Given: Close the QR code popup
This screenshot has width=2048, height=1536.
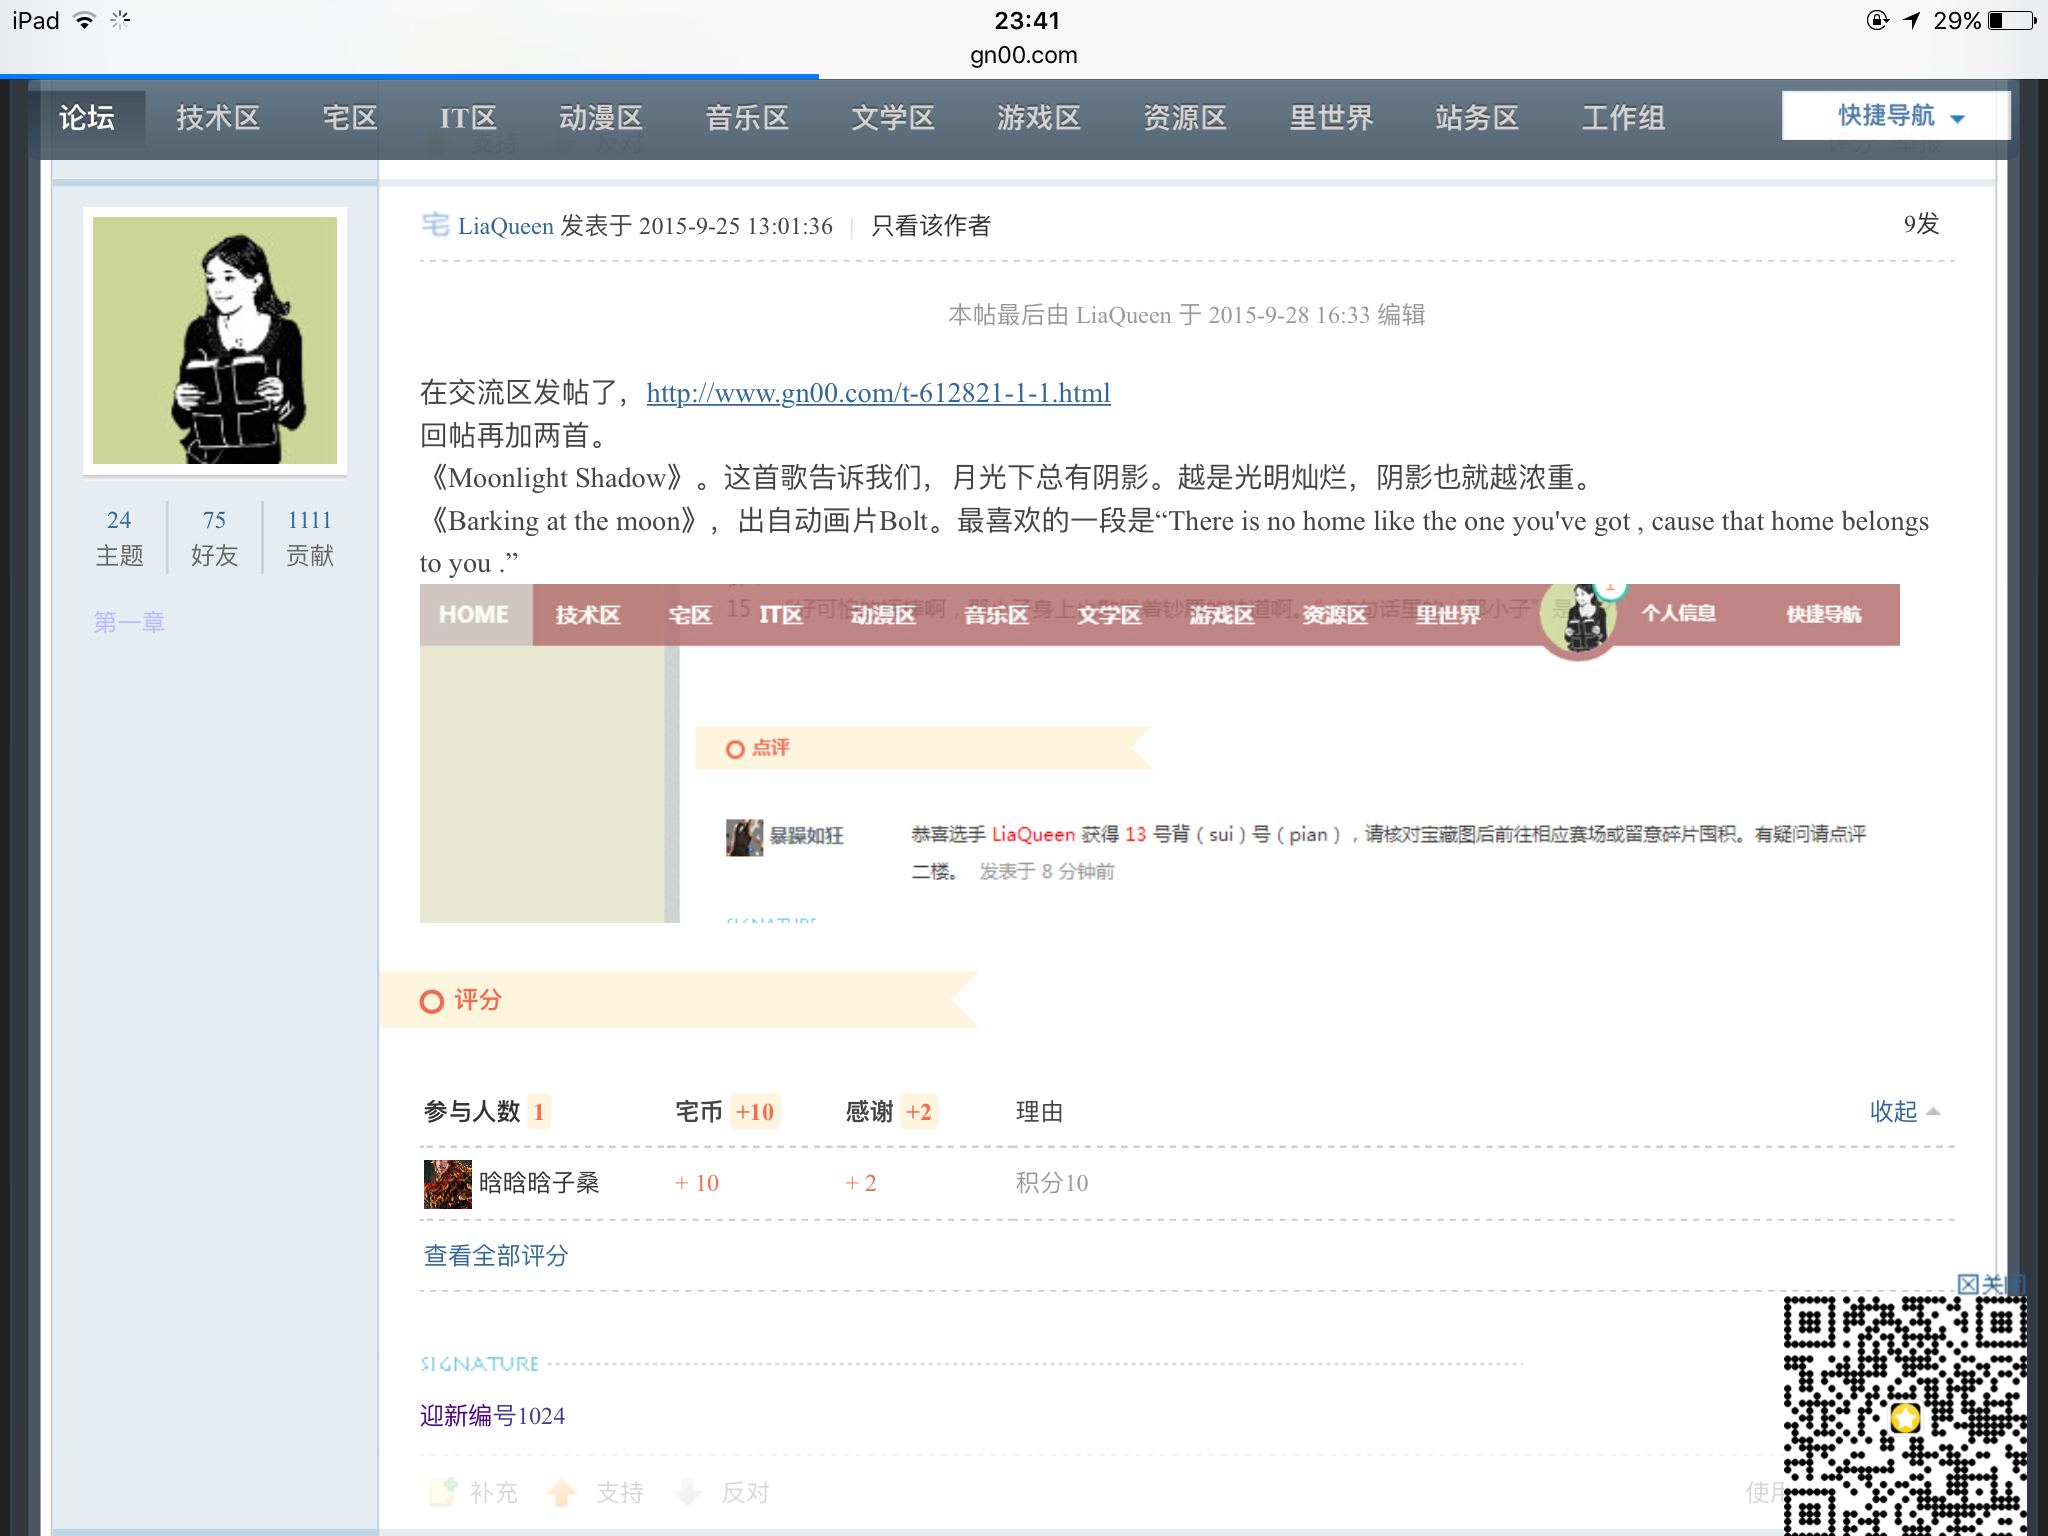Looking at the screenshot, I should (1988, 1284).
